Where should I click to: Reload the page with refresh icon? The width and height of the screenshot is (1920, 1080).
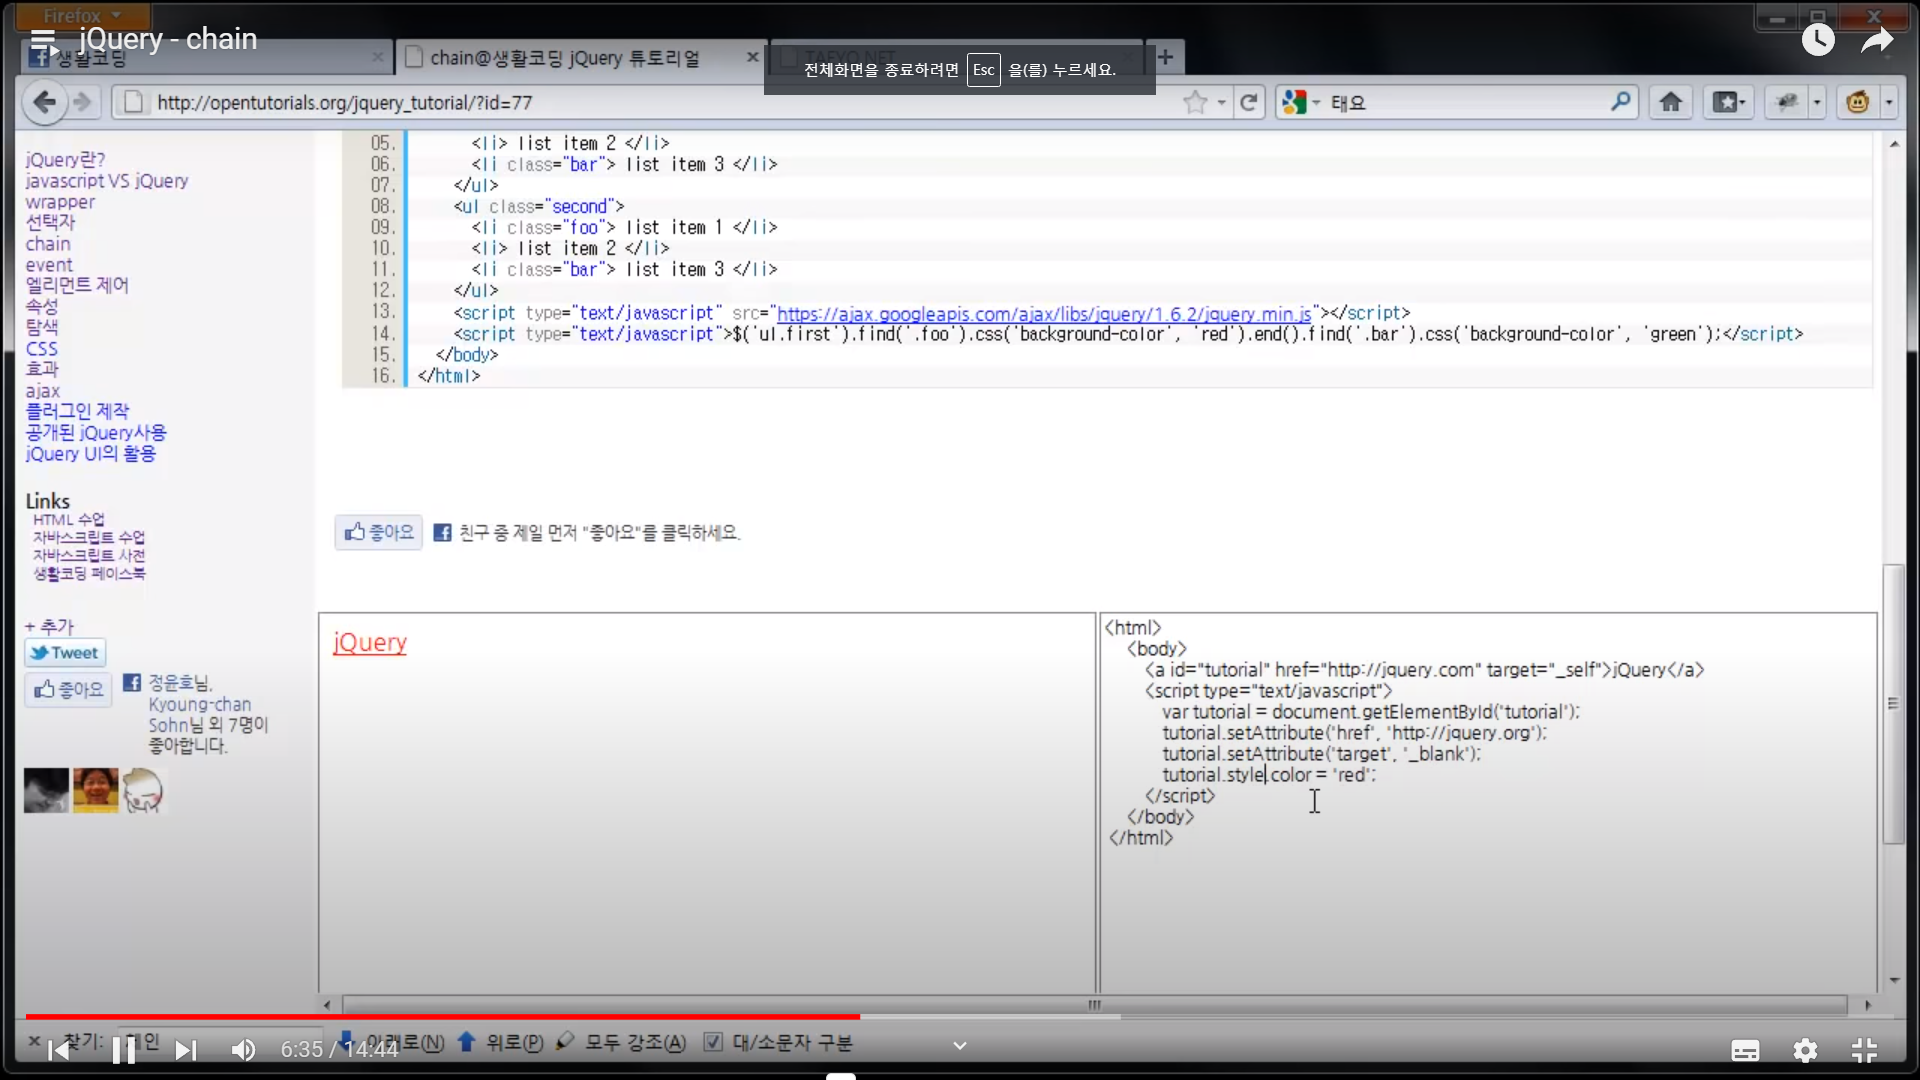pos(1248,102)
